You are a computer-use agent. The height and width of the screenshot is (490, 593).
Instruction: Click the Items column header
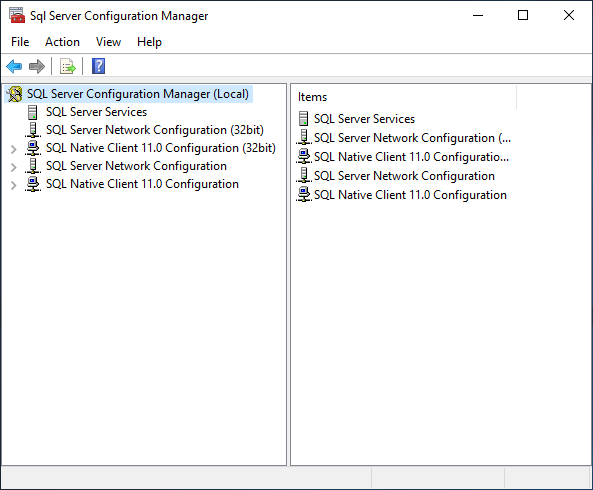(406, 97)
